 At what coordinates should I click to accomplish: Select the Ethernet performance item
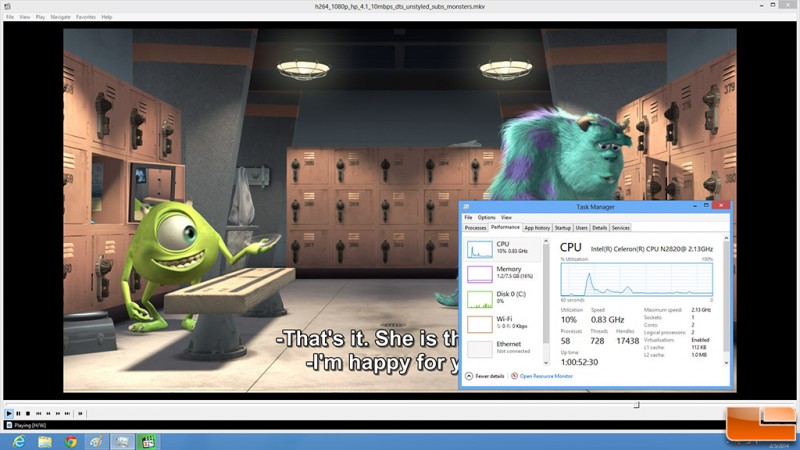[503, 348]
